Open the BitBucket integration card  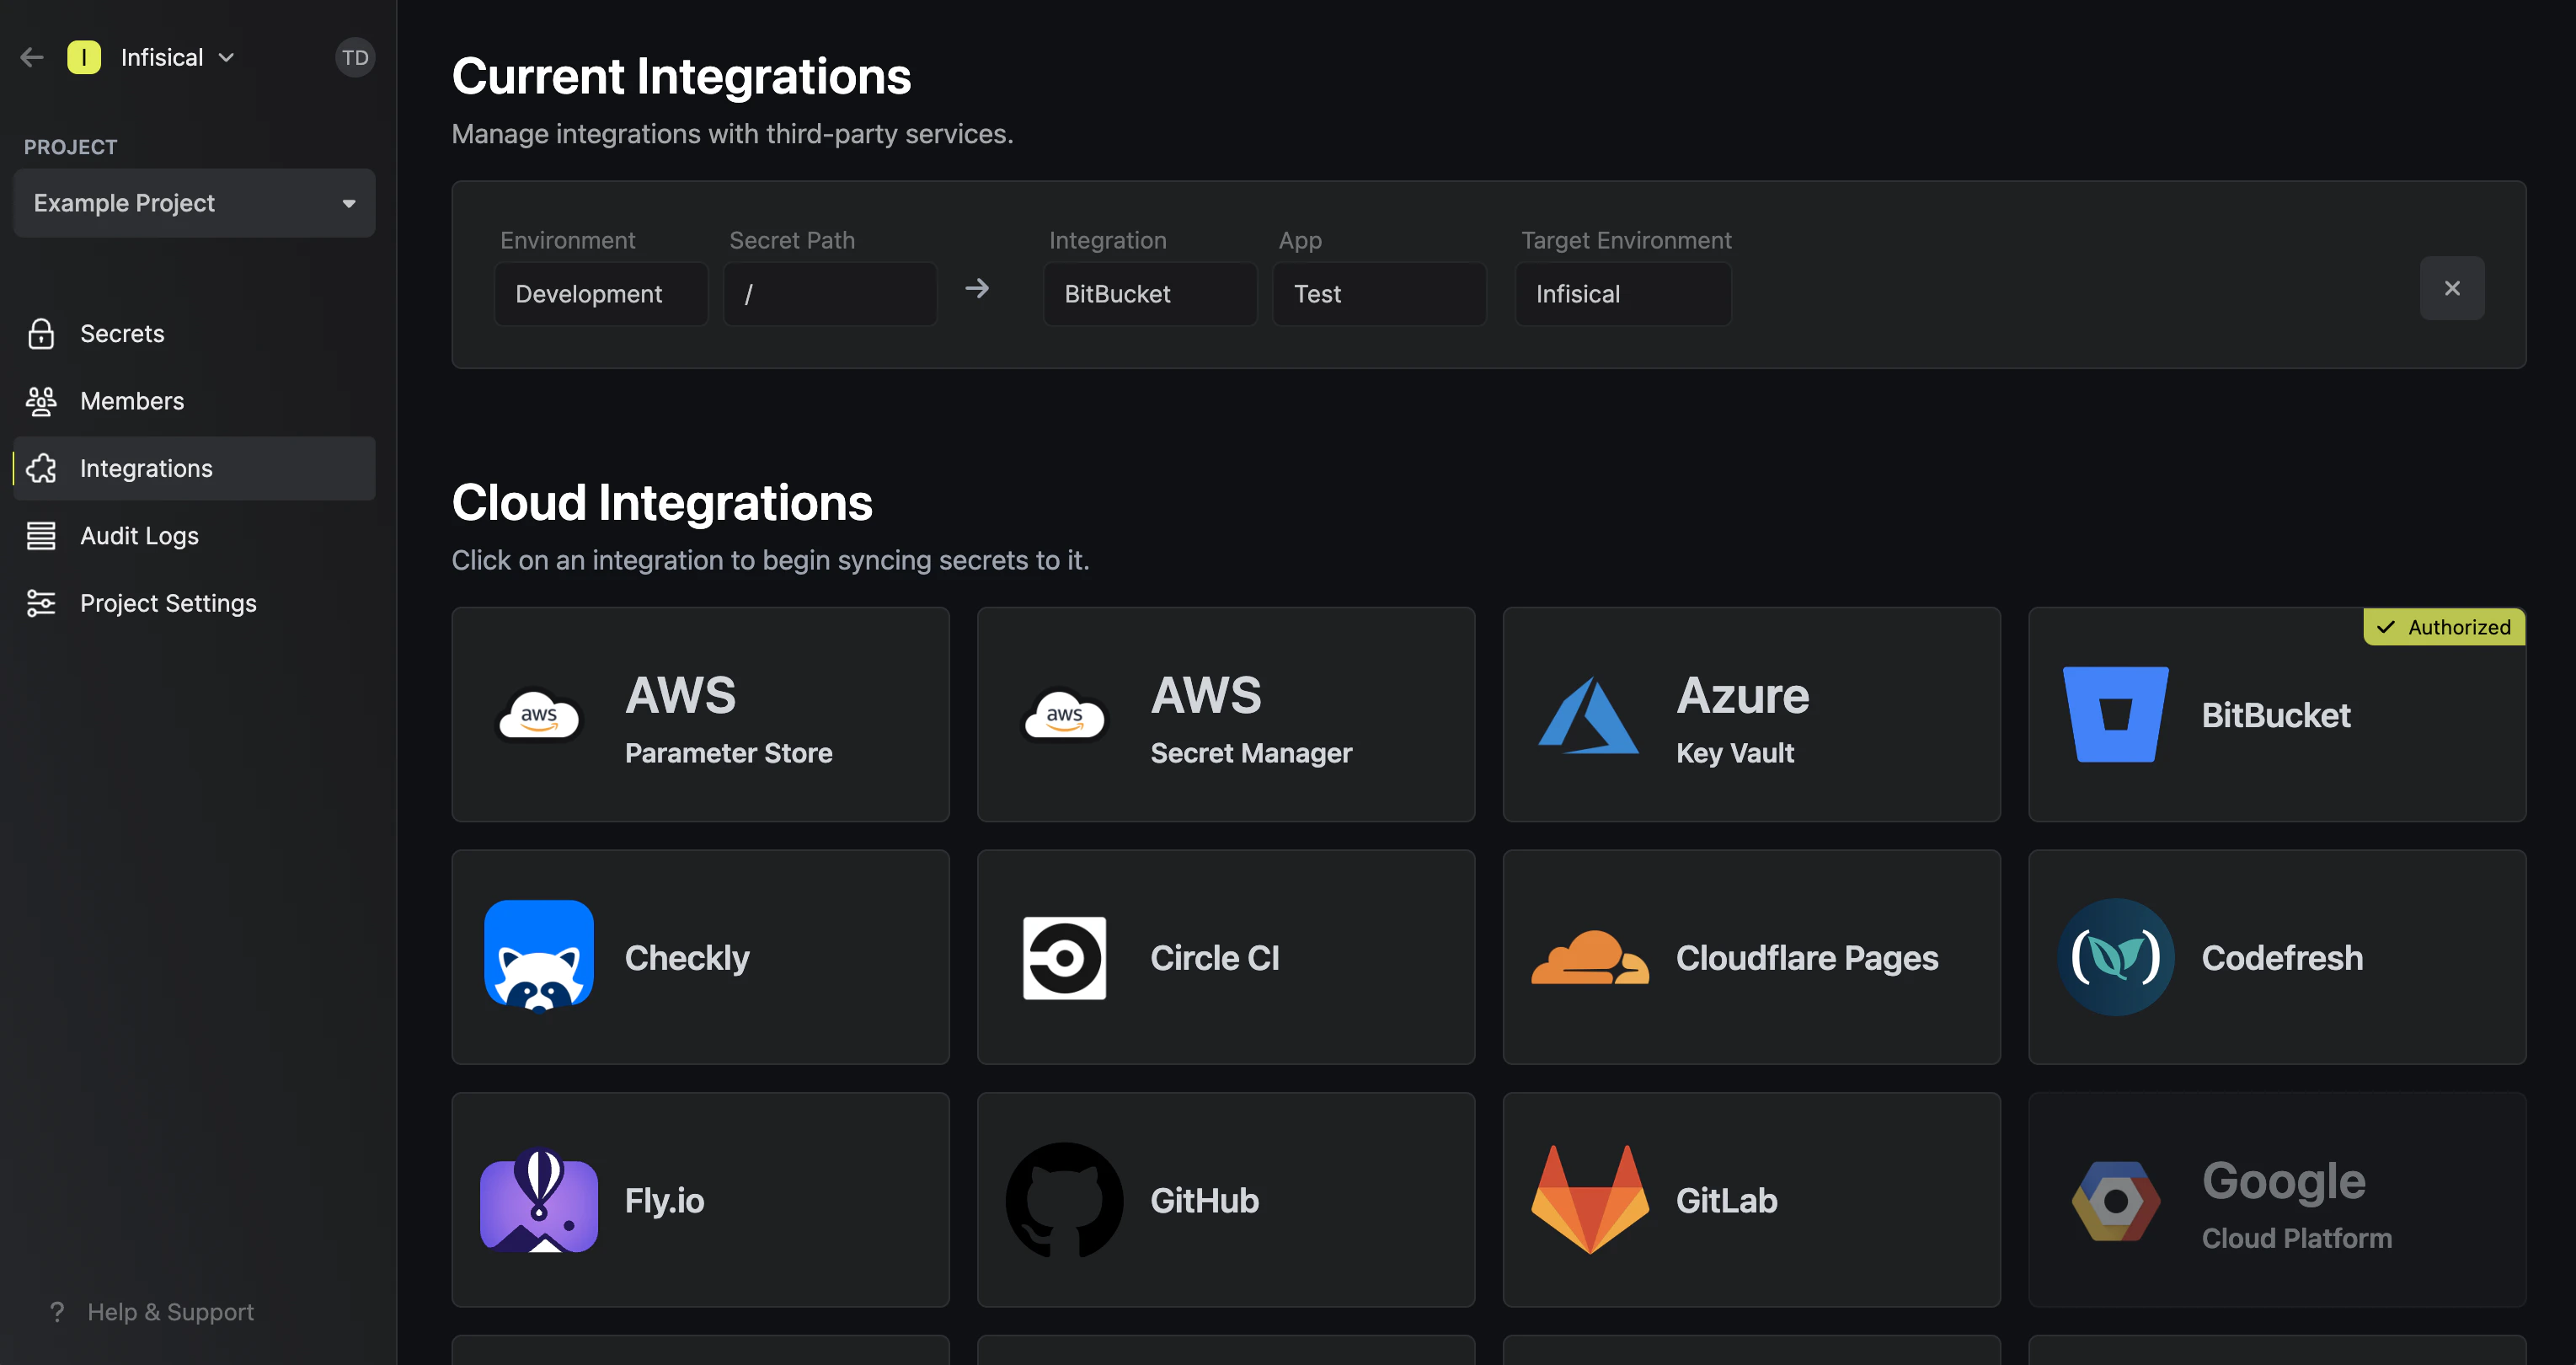click(2277, 715)
